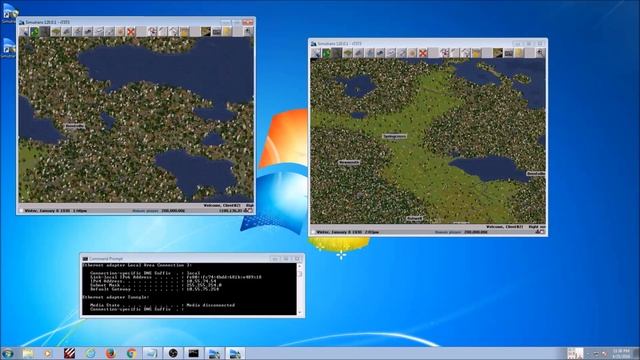Switch to Command Prompt taskbar button

[193, 353]
